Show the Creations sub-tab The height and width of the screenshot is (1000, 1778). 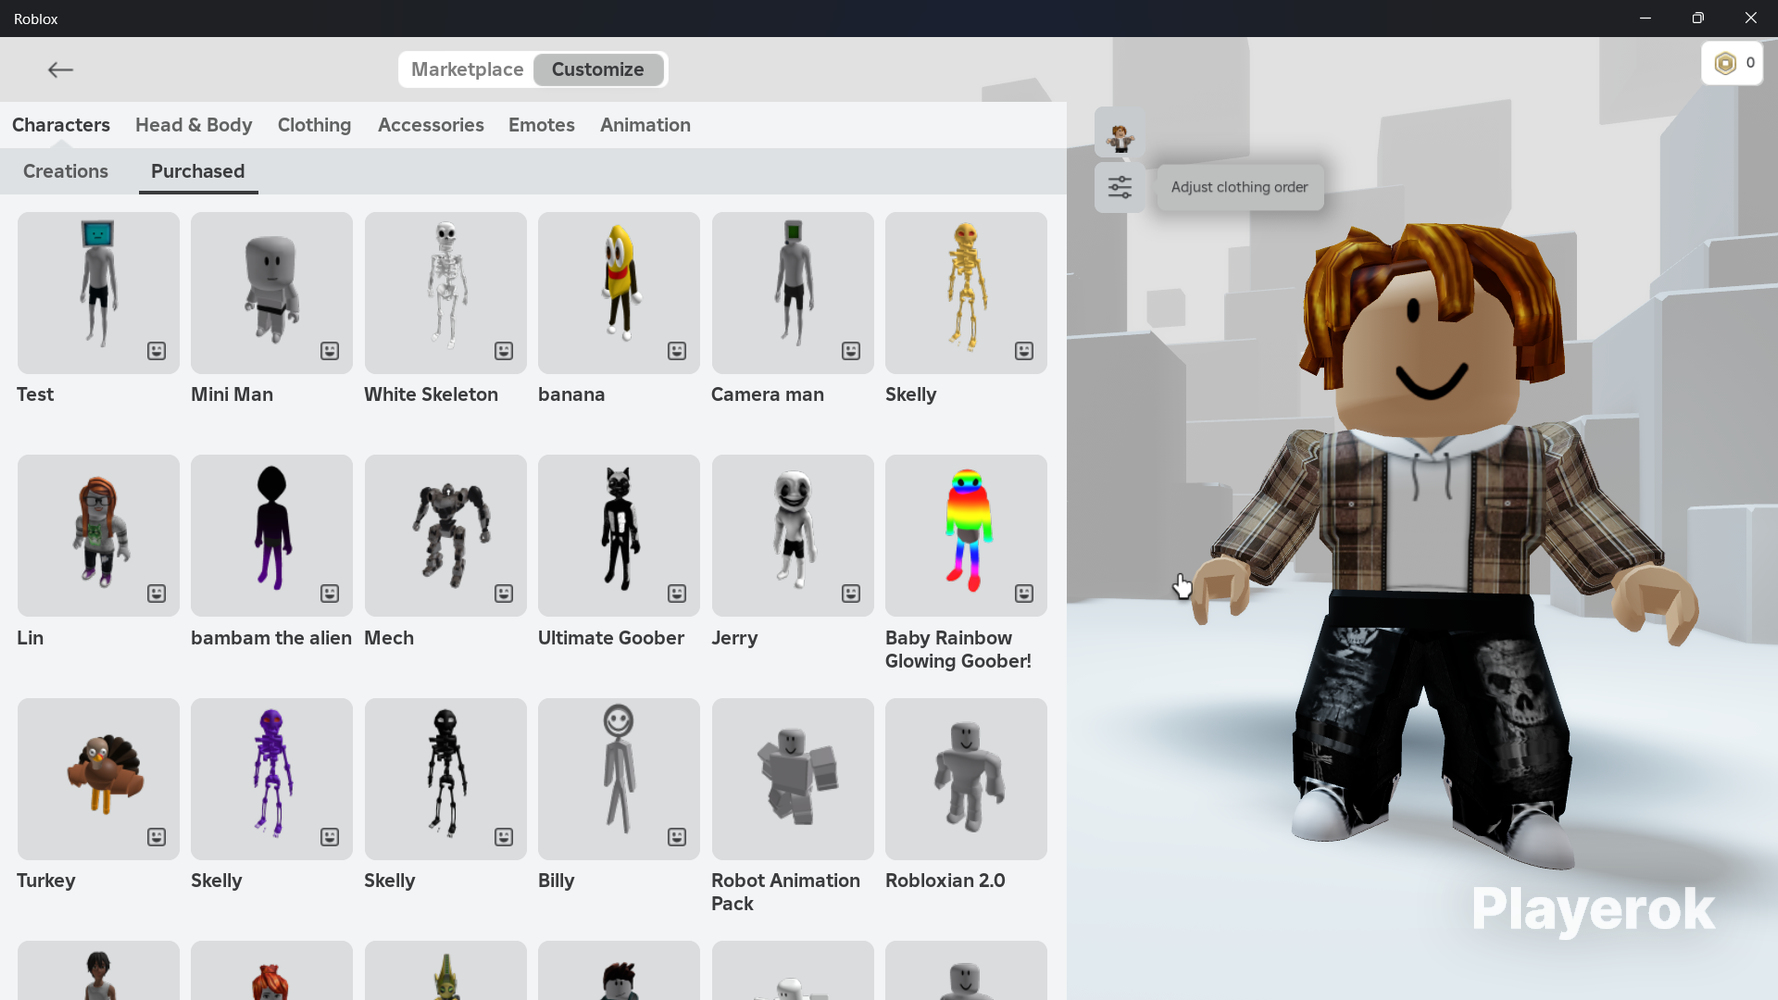pos(65,171)
